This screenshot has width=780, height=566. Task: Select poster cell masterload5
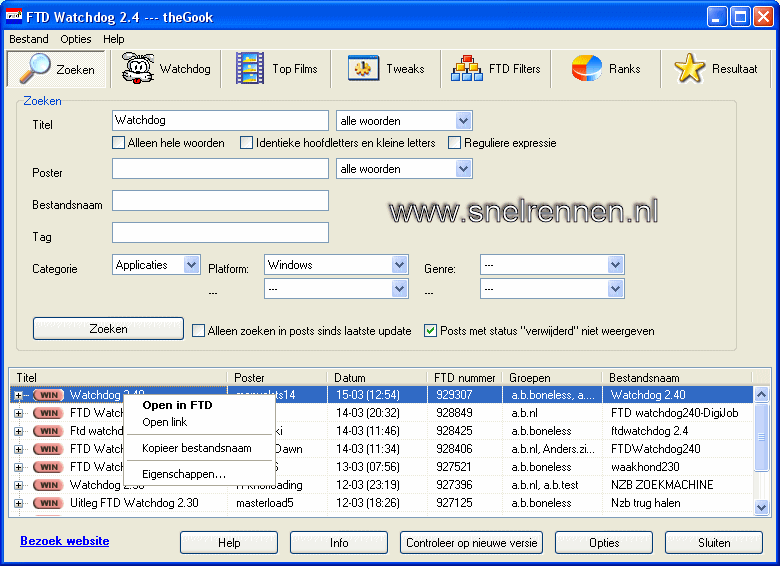pyautogui.click(x=265, y=503)
